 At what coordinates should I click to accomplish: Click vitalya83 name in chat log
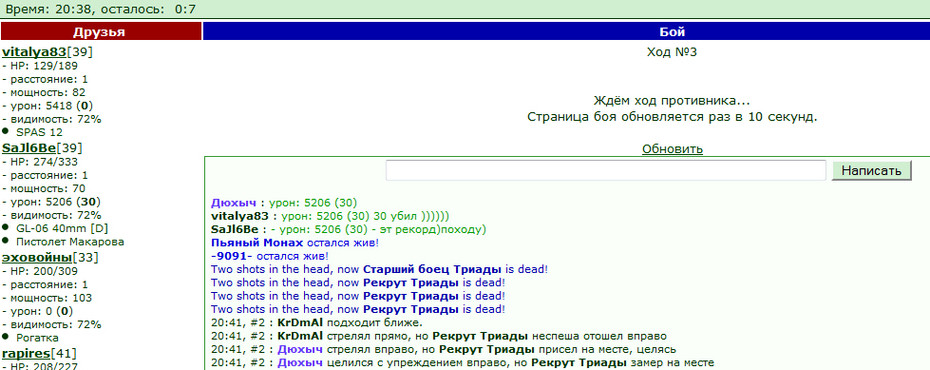[240, 216]
